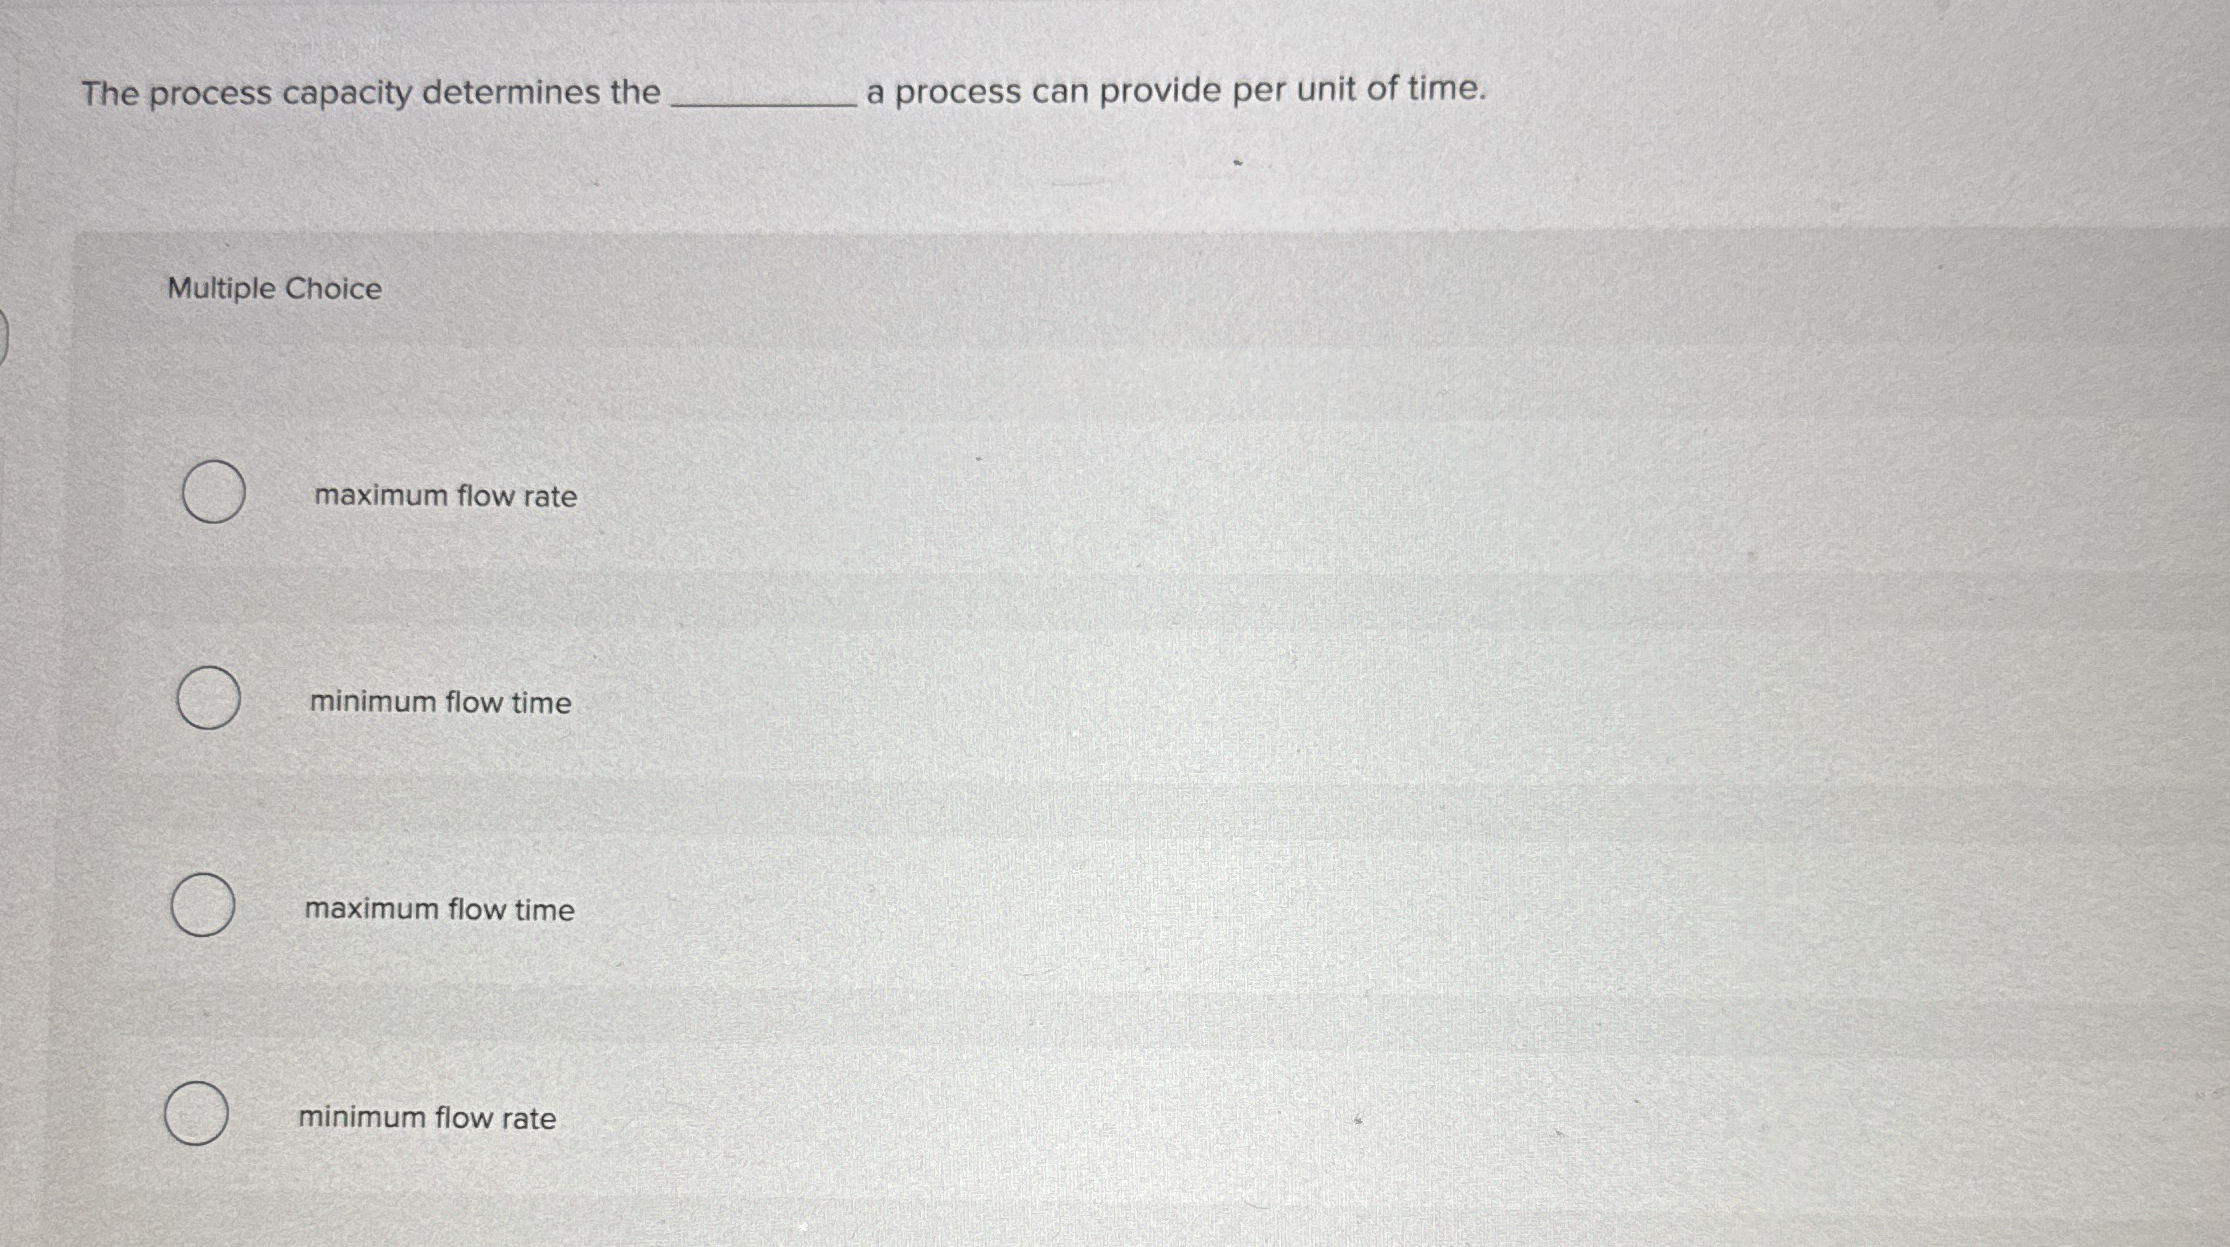Select the "minimum flow rate" radio button
The height and width of the screenshot is (1247, 2230).
pos(196,1115)
